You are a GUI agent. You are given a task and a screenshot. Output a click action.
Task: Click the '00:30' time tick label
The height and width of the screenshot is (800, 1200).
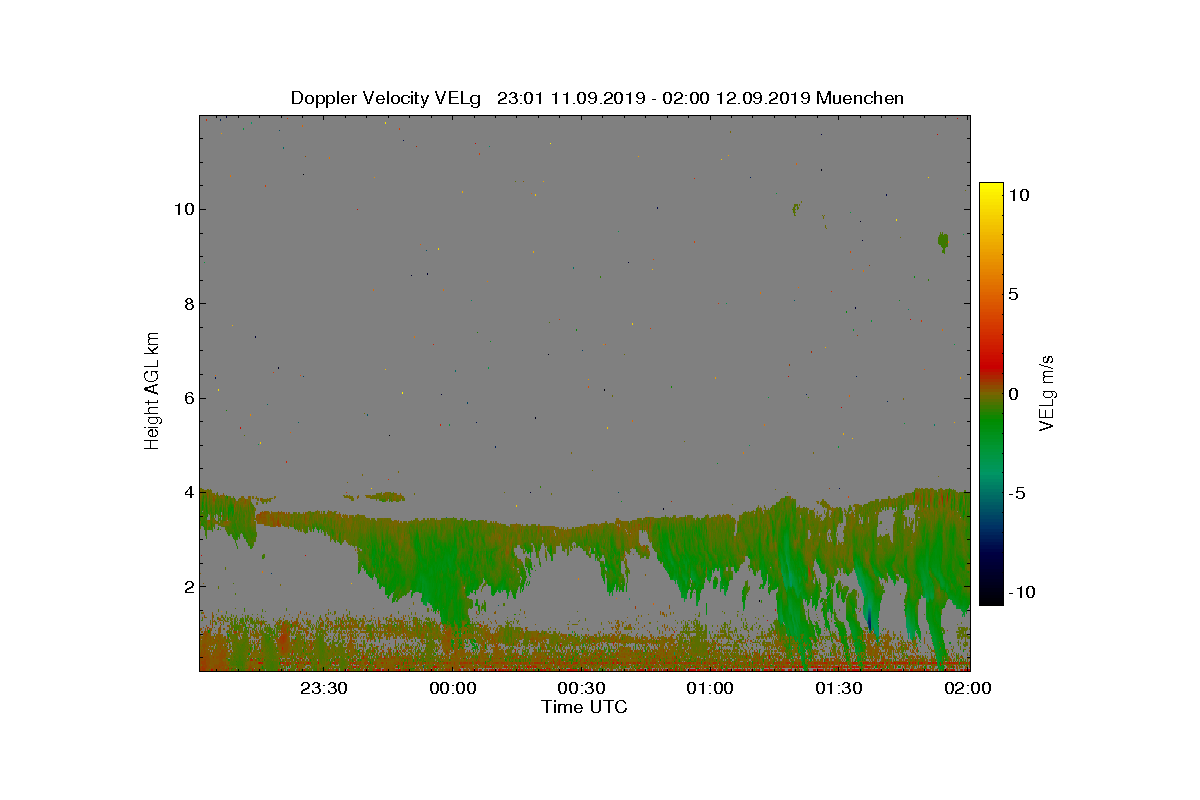[x=581, y=688]
